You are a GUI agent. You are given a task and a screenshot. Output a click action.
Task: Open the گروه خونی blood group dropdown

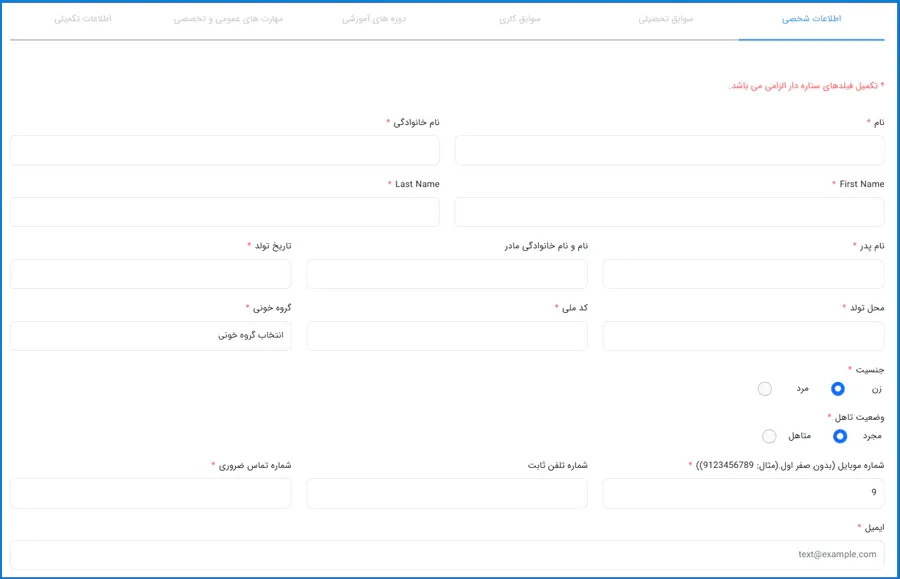[x=150, y=336]
